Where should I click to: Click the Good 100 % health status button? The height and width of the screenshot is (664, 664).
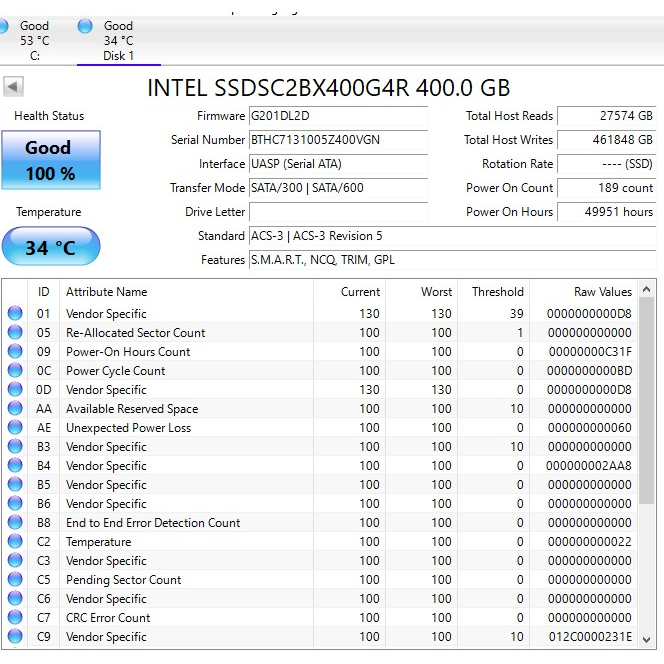50,160
